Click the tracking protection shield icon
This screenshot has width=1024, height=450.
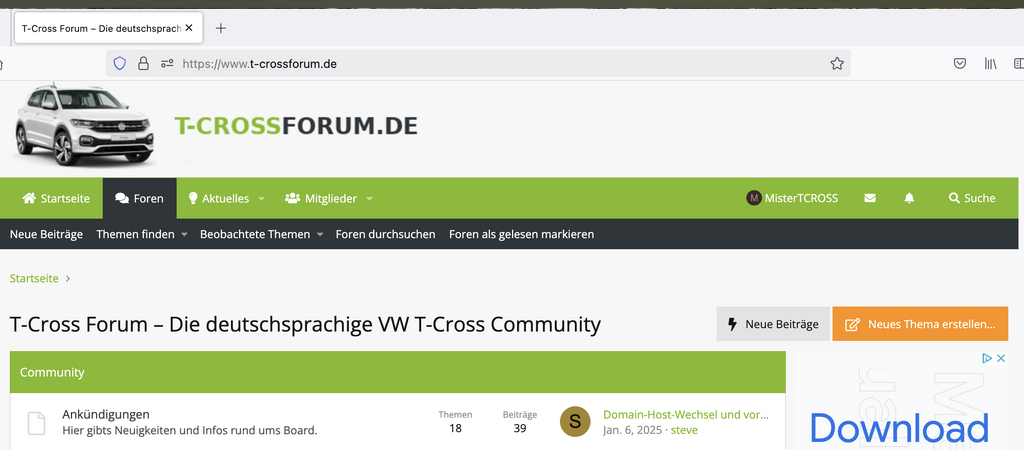[x=120, y=63]
